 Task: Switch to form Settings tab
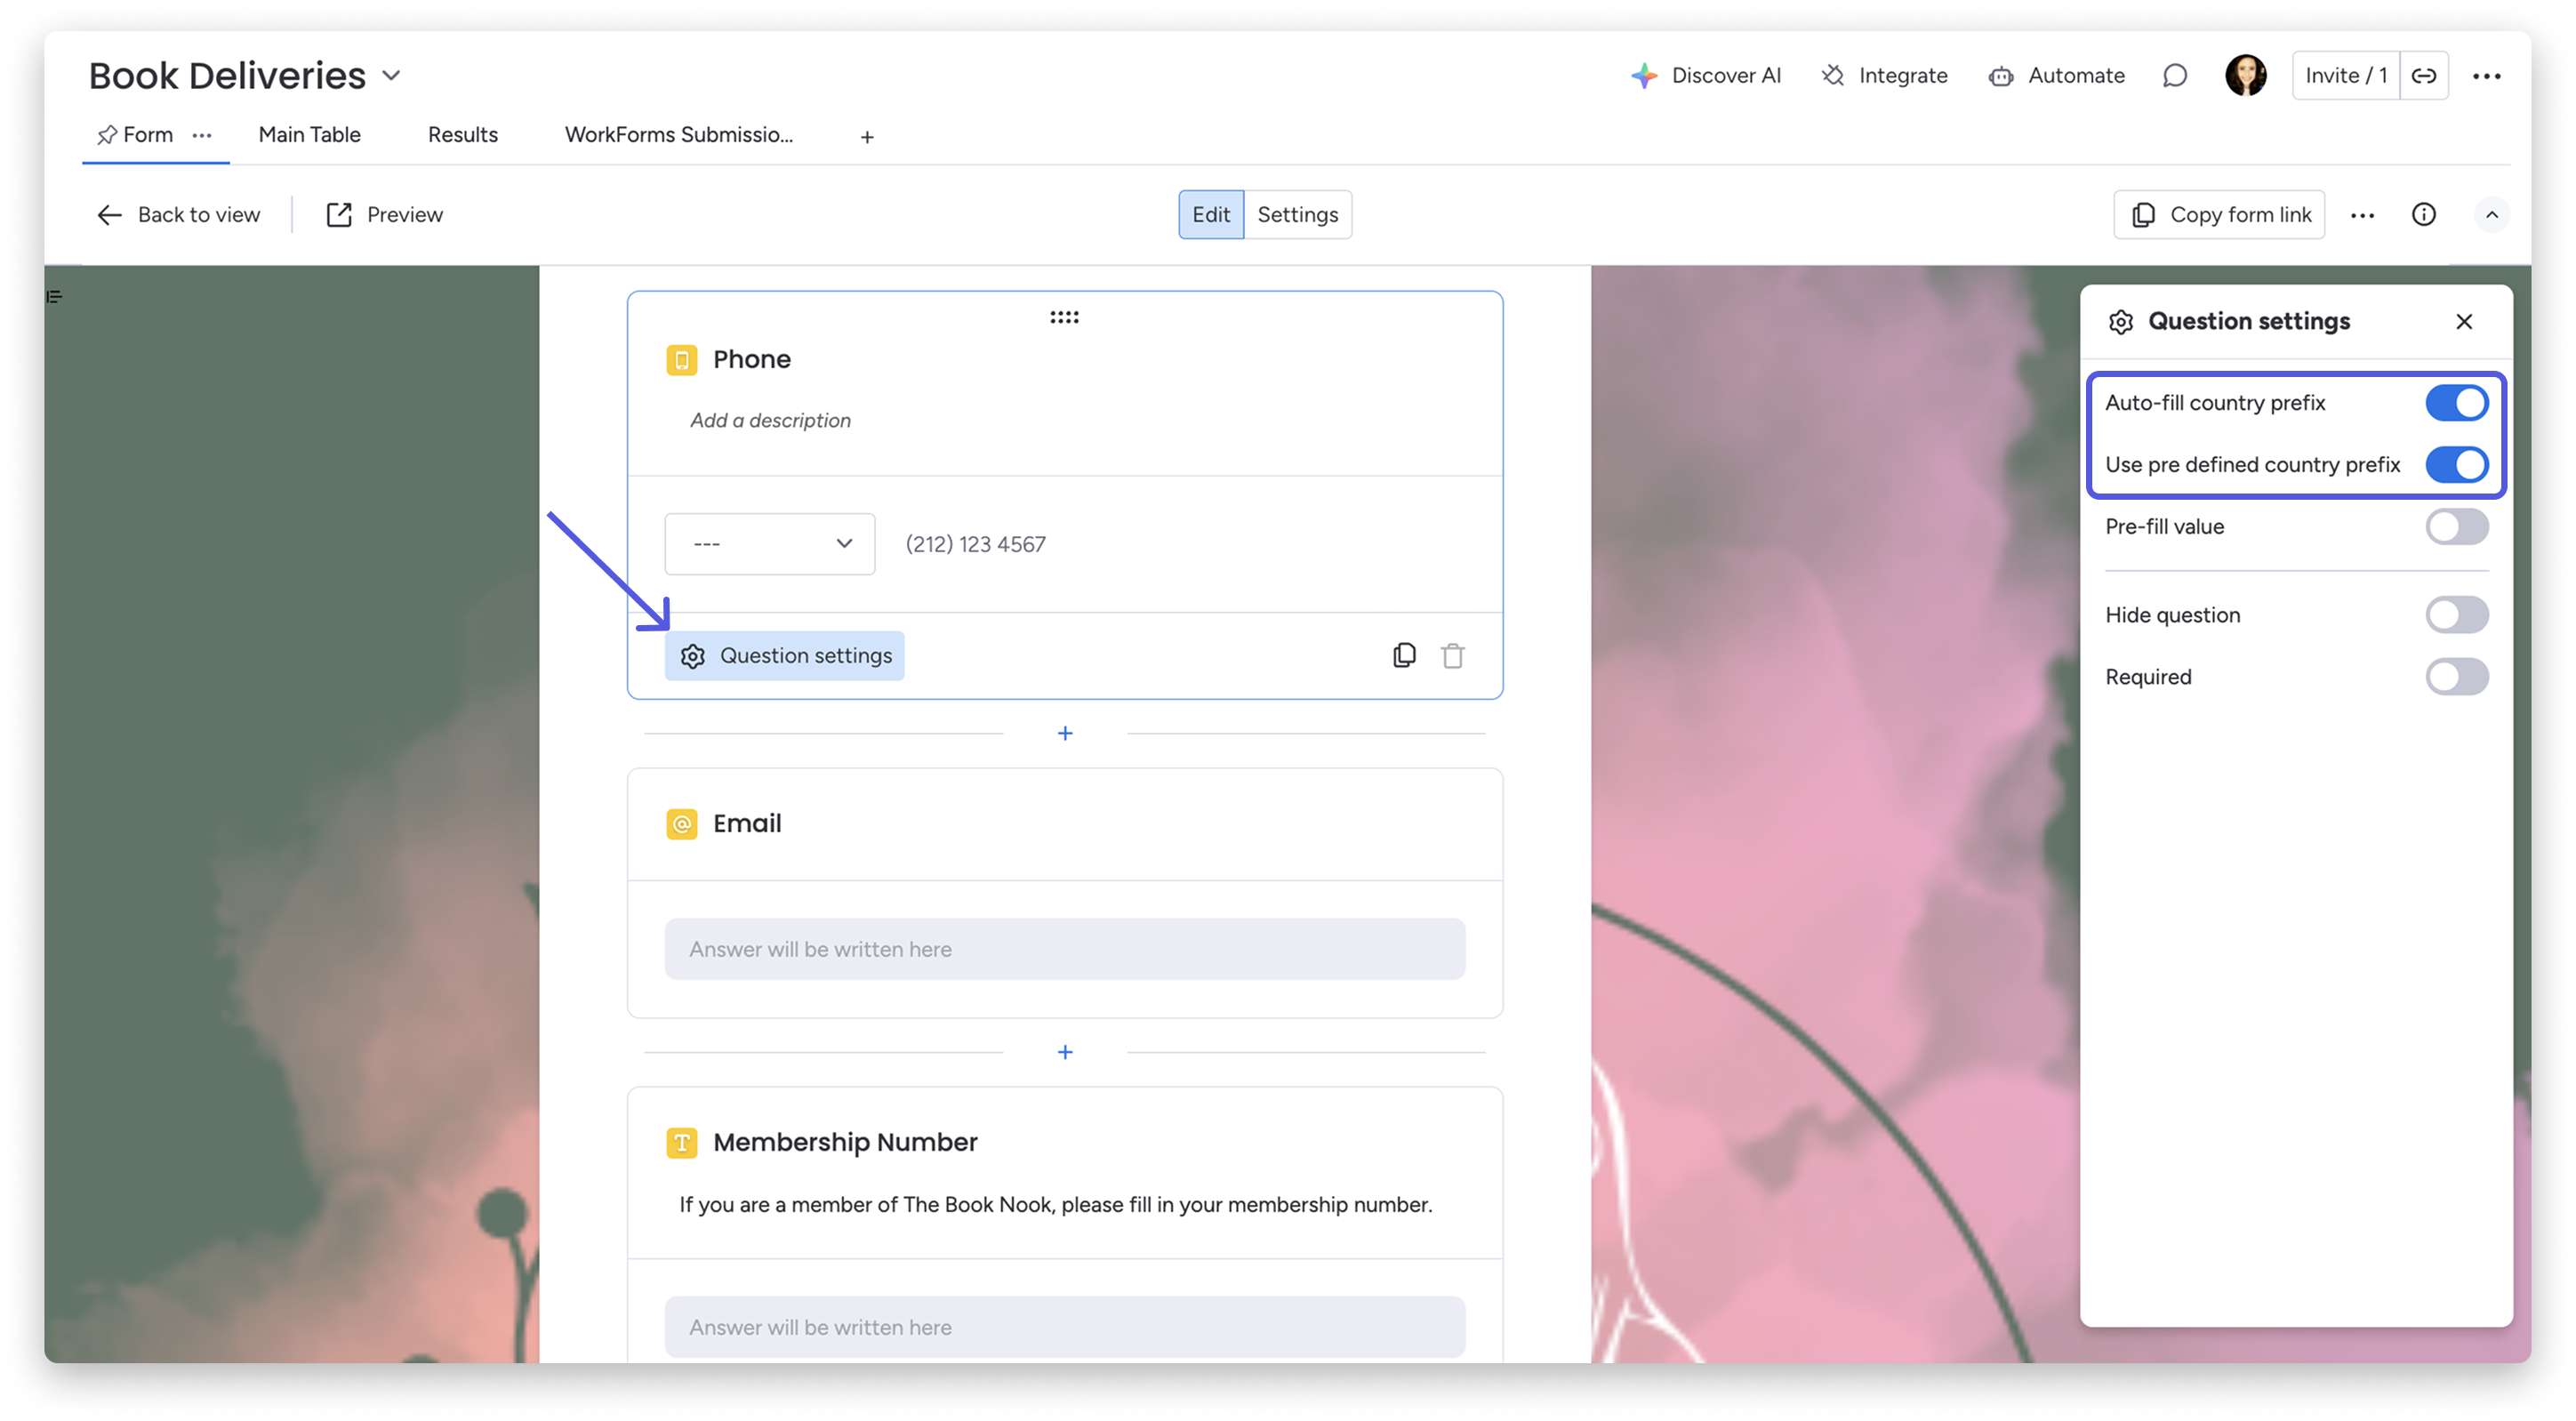click(x=1297, y=215)
